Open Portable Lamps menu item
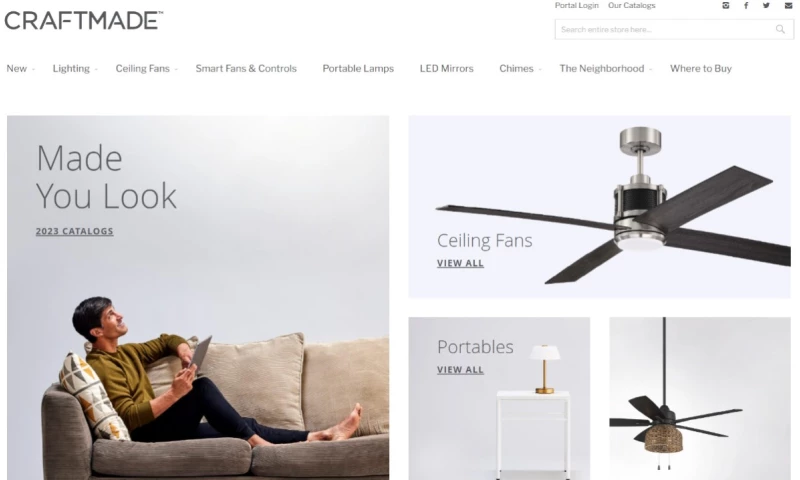The width and height of the screenshot is (800, 480). coord(358,68)
